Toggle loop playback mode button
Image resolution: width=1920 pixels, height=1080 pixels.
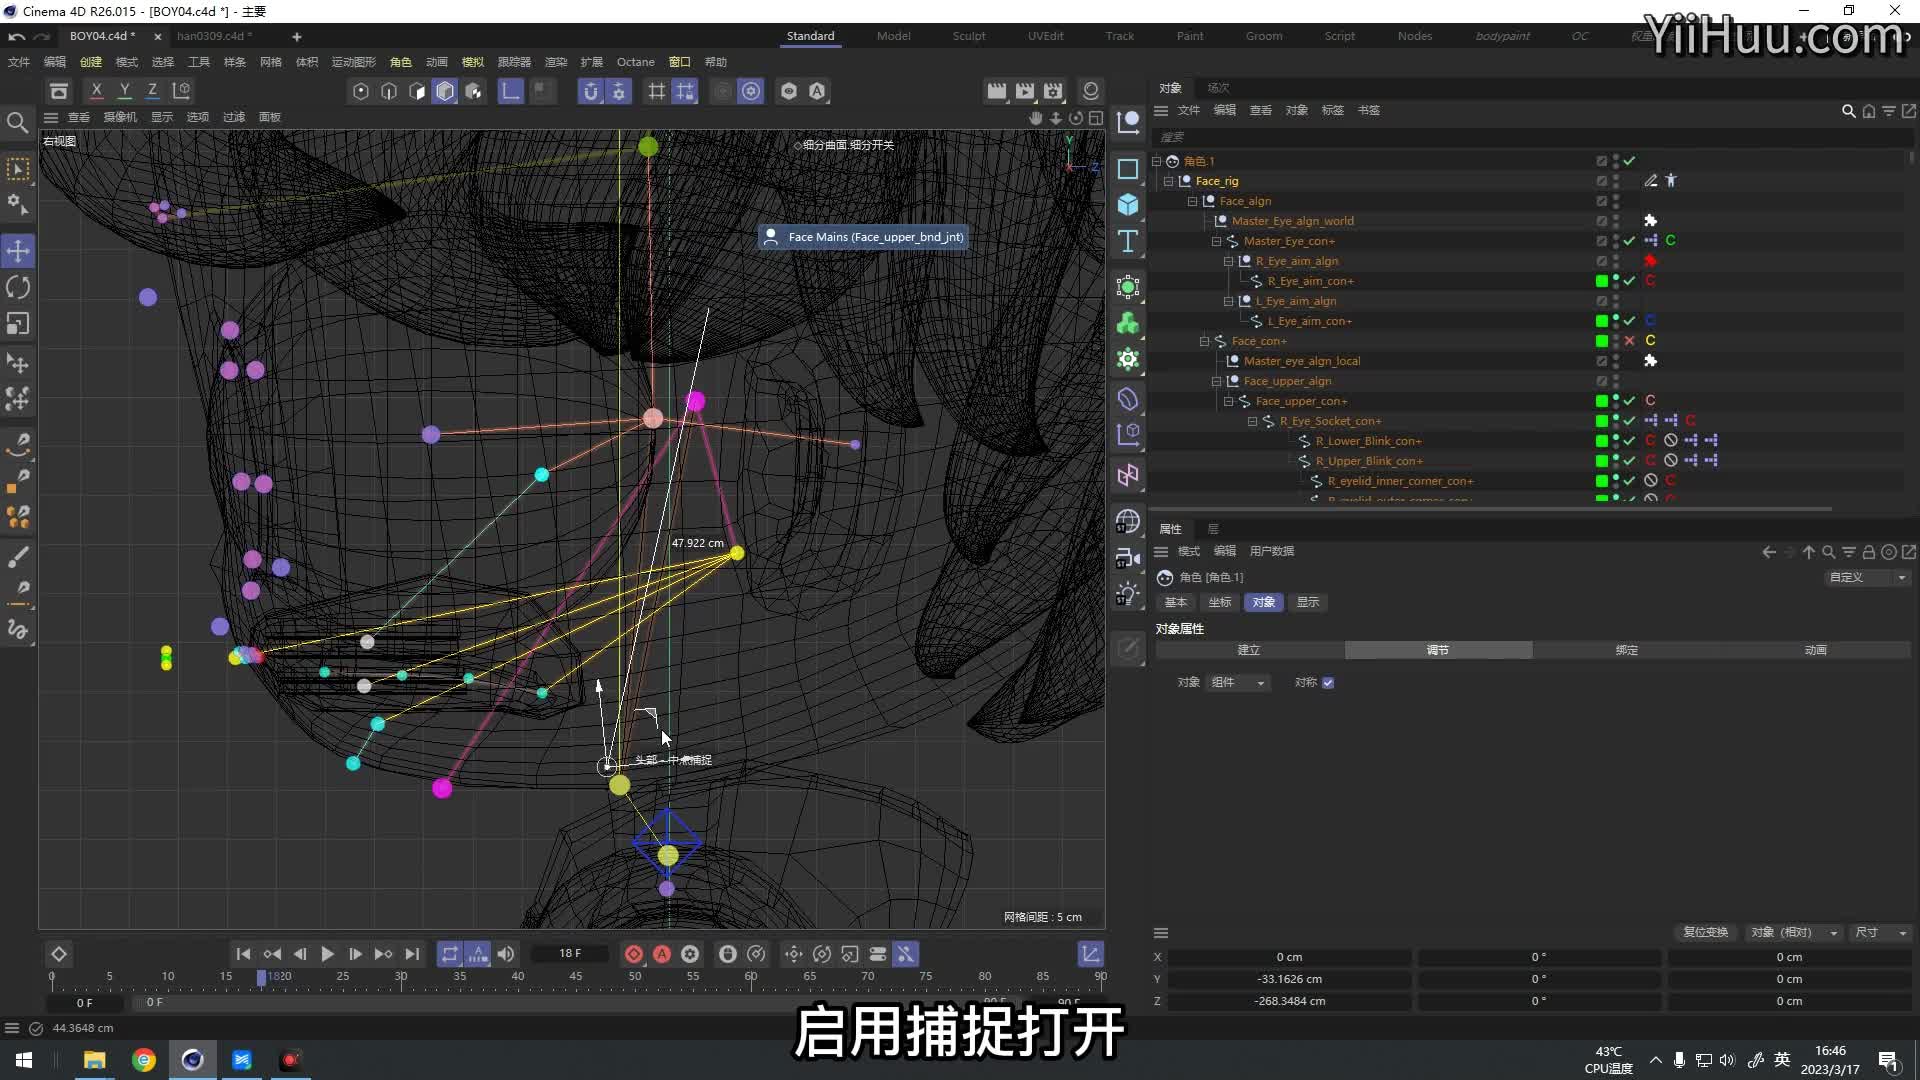click(450, 954)
